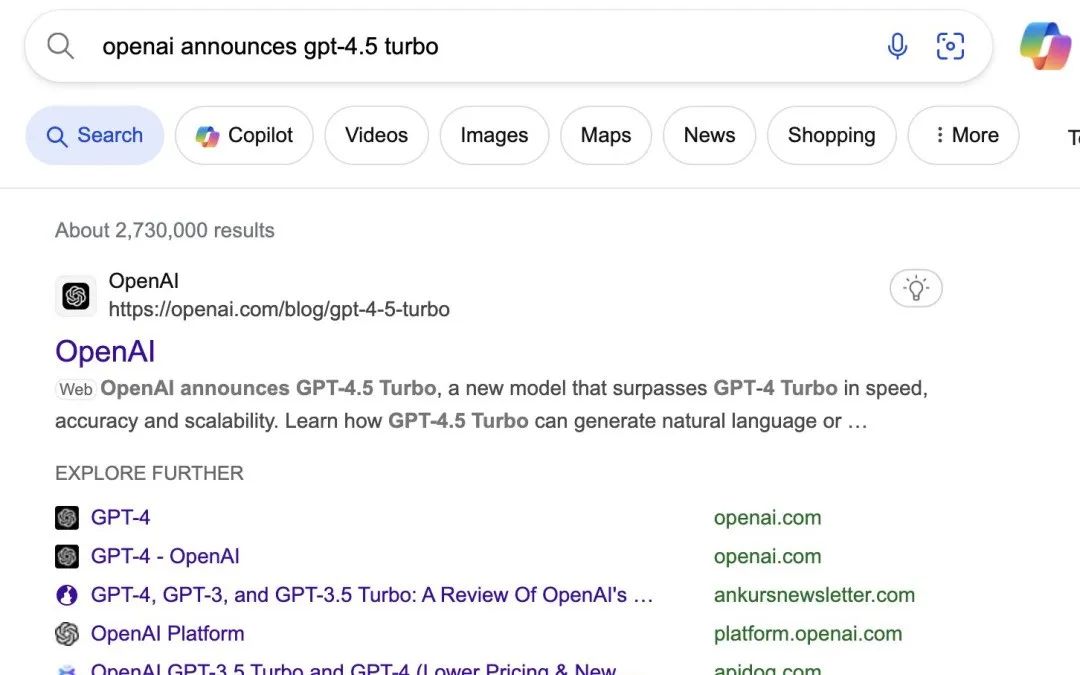Click the favicon beside GPT-4 - OpenAI
Viewport: 1080px width, 675px height.
click(x=67, y=556)
